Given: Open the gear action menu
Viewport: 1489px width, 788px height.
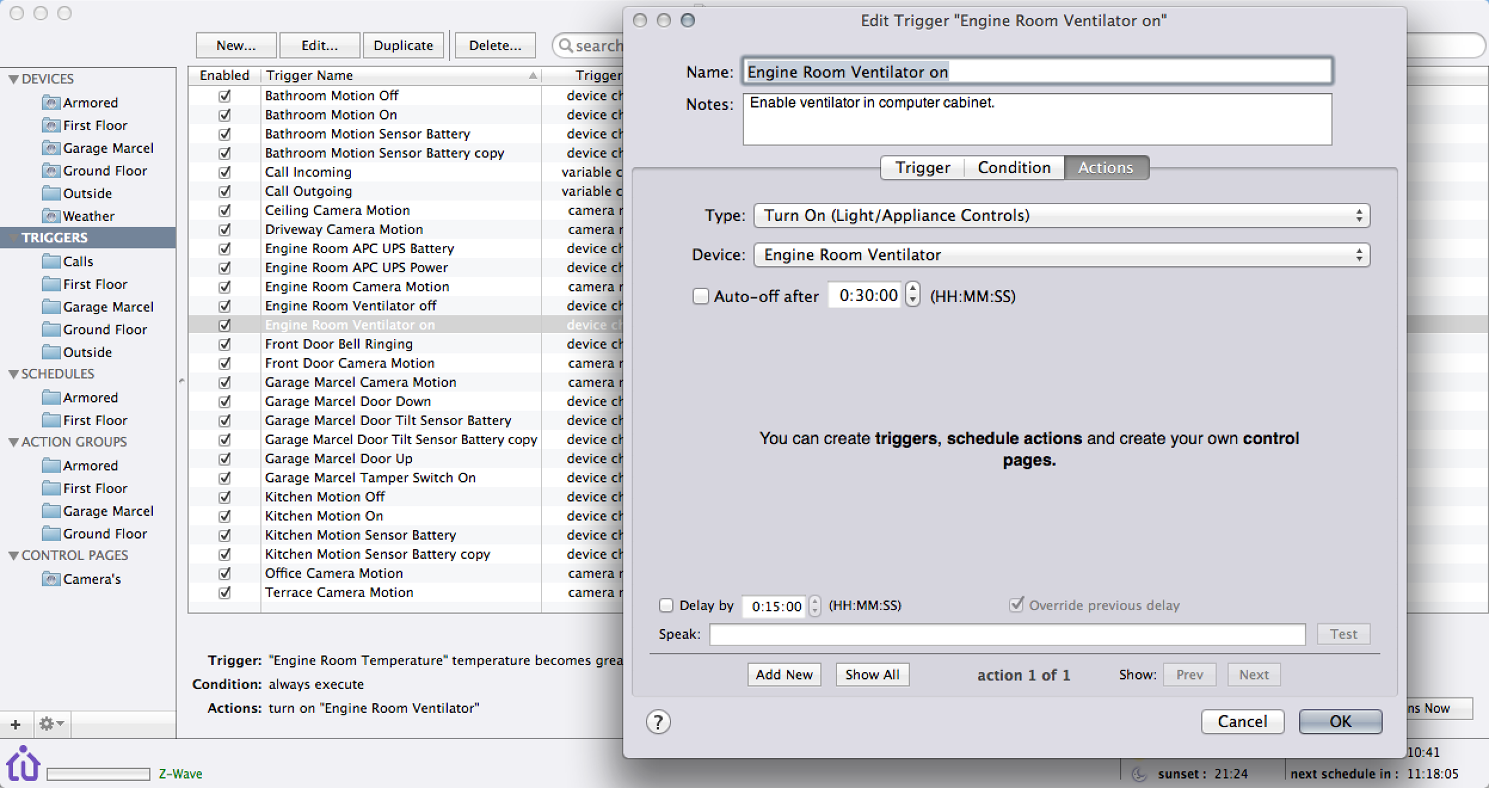Looking at the screenshot, I should coord(50,724).
